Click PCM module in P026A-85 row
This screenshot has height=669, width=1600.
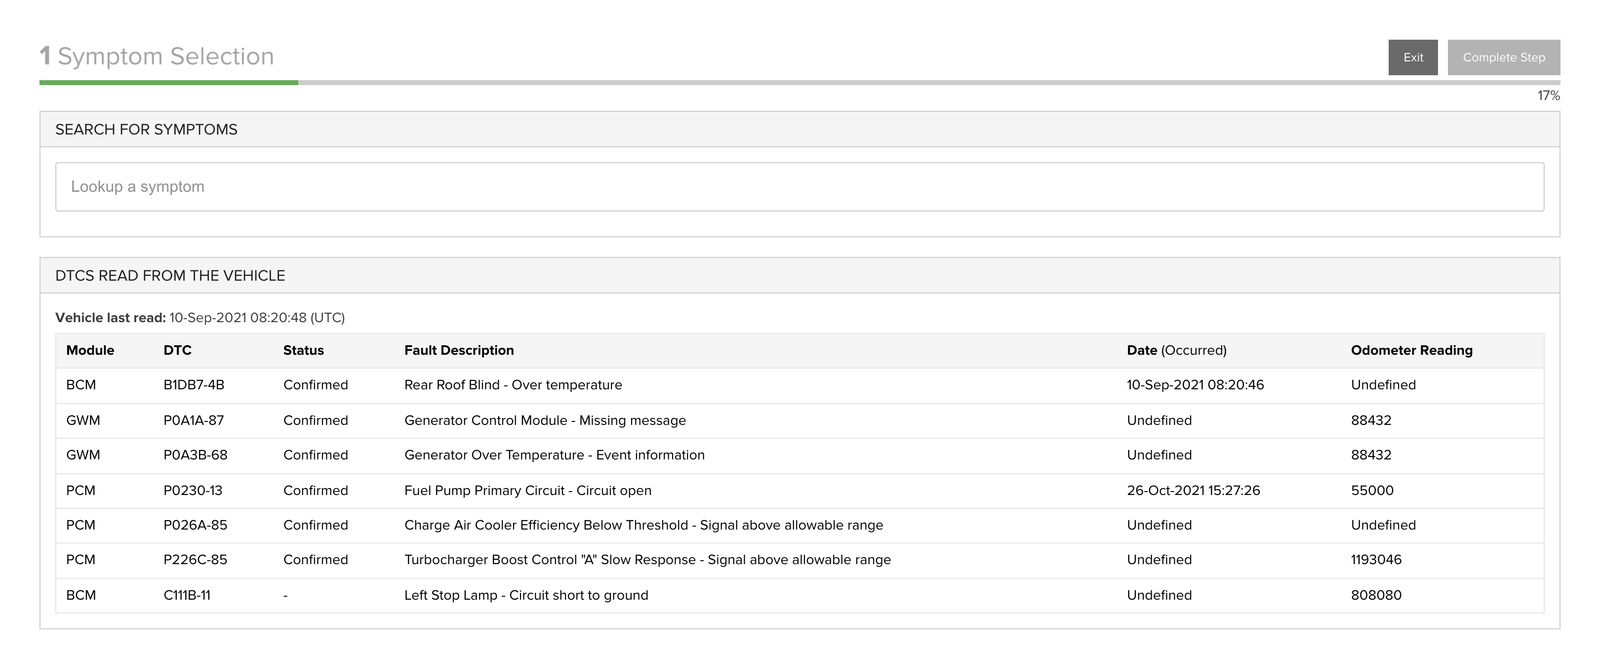[81, 525]
